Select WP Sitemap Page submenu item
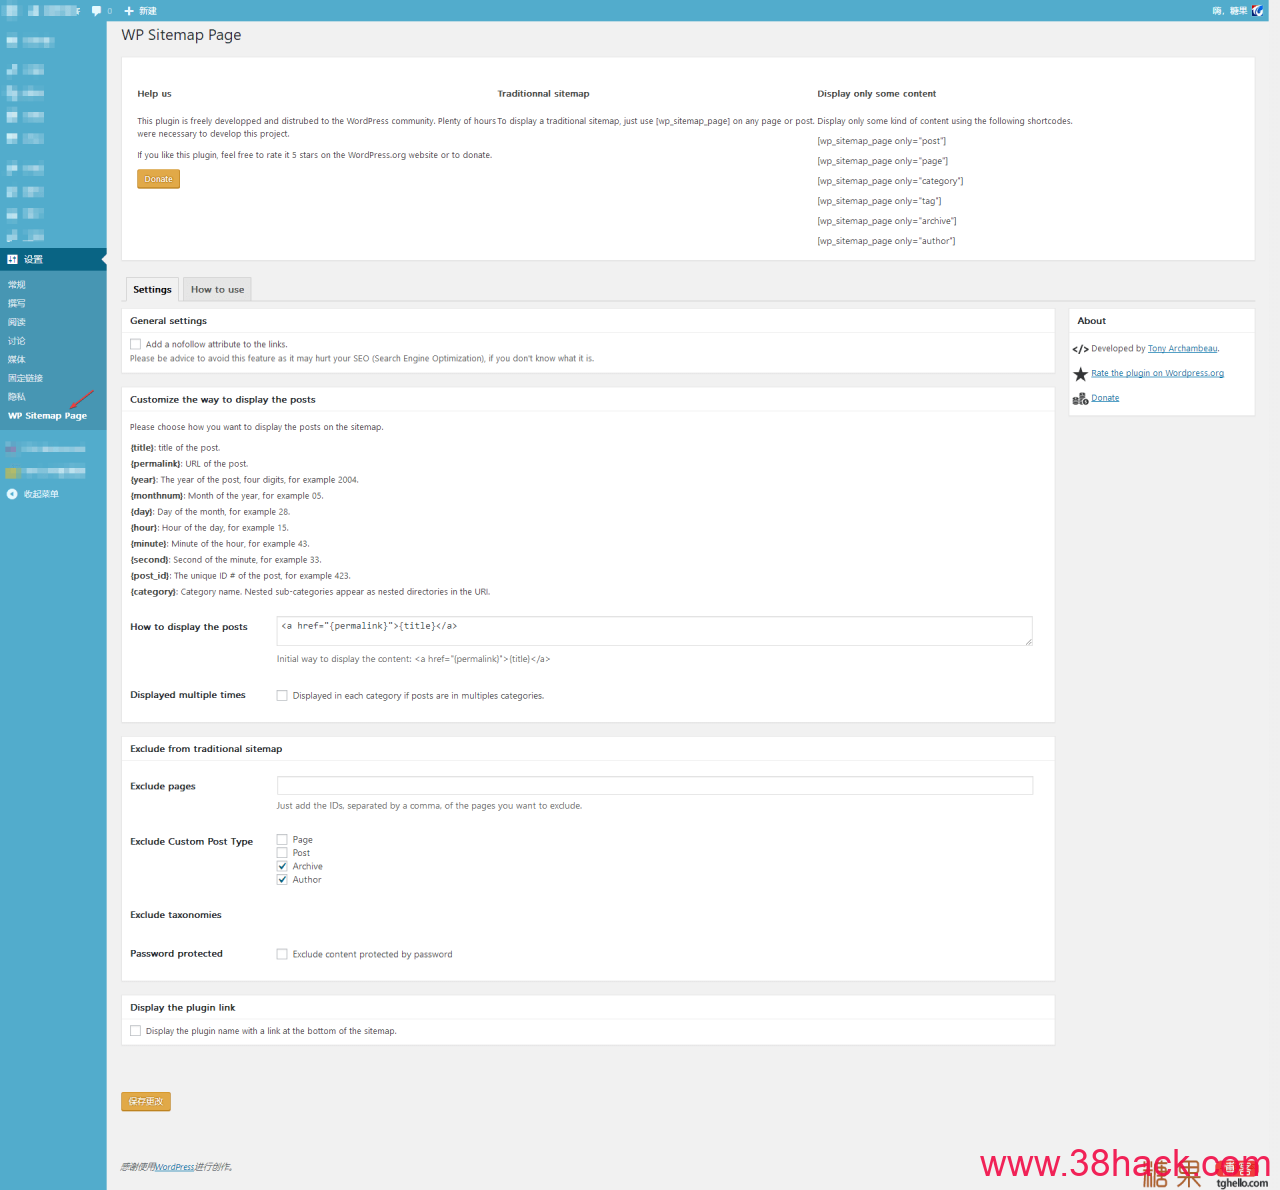This screenshot has width=1280, height=1190. click(x=47, y=416)
